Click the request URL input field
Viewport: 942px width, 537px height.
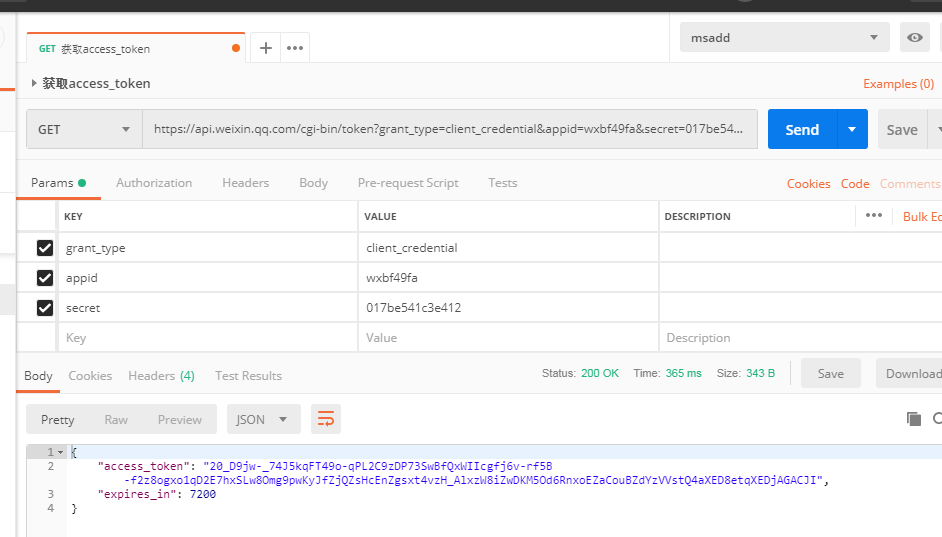pyautogui.click(x=449, y=129)
